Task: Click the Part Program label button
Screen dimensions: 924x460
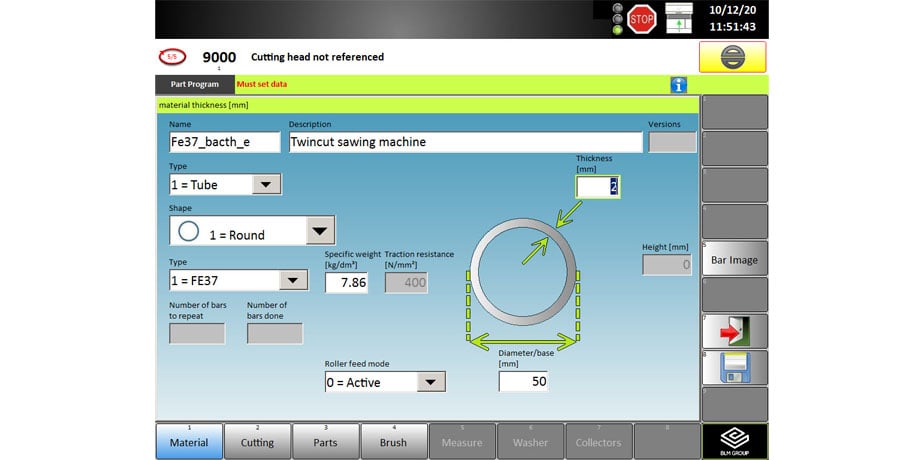Action: click(x=195, y=85)
